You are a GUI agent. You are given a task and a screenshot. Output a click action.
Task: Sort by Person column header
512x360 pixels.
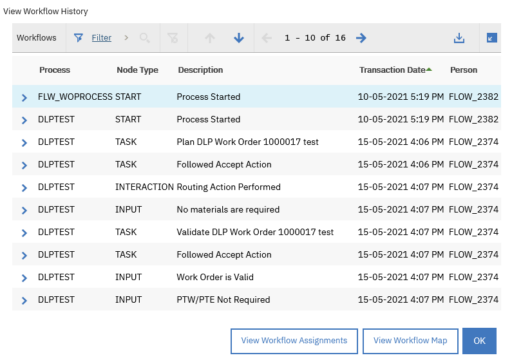pyautogui.click(x=464, y=70)
